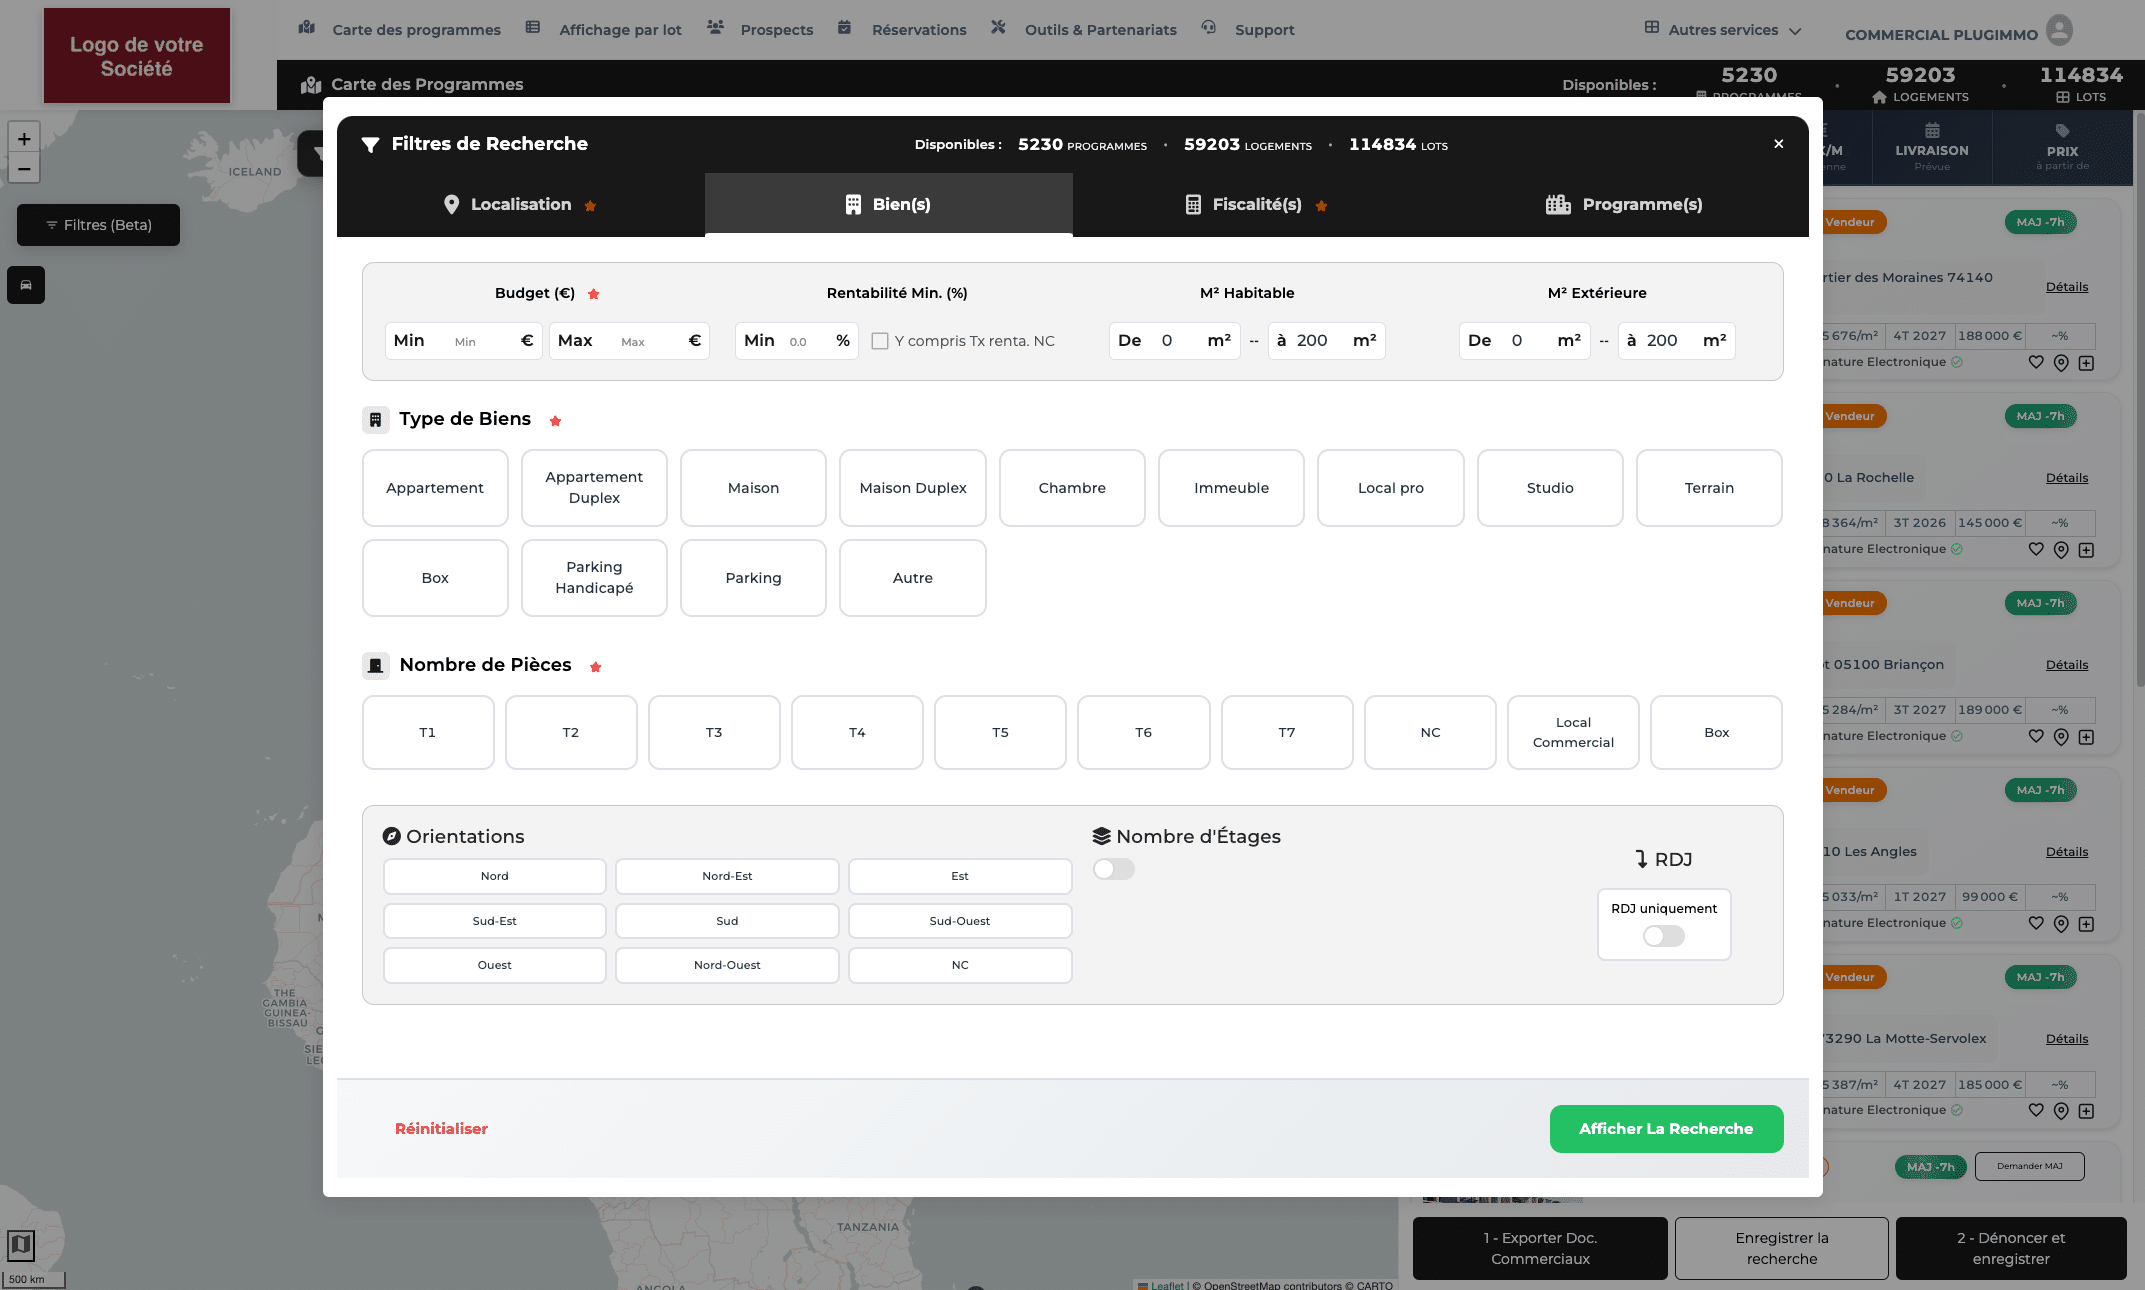Click heart favorite icon on La Rochelle listing
Viewport: 2145px width, 1290px height.
pyautogui.click(x=2036, y=549)
